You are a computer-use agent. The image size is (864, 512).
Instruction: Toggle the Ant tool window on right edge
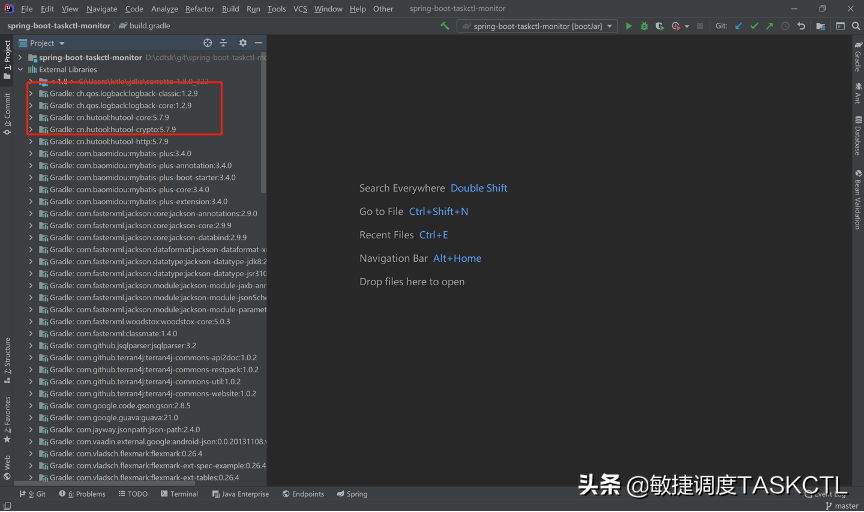pyautogui.click(x=858, y=93)
